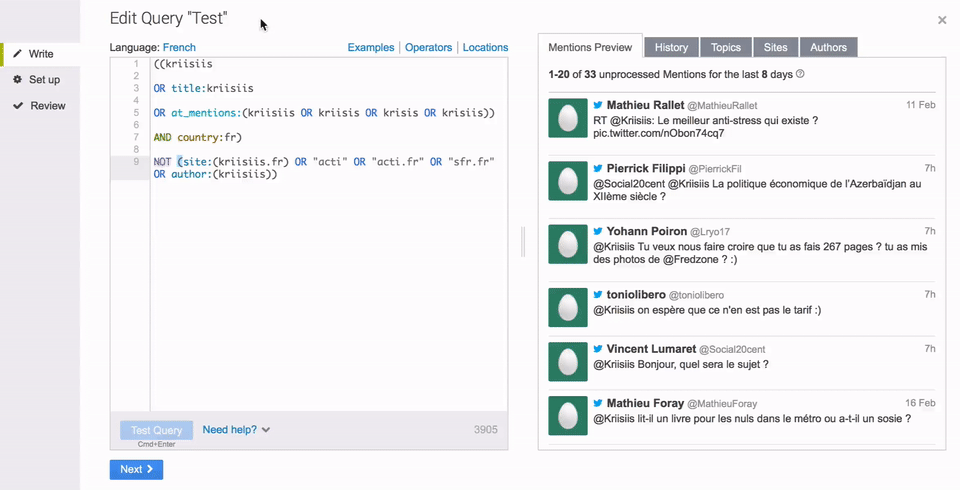Screen dimensions: 960x490
Task: Click the panel divider resize handle
Action: coord(523,242)
